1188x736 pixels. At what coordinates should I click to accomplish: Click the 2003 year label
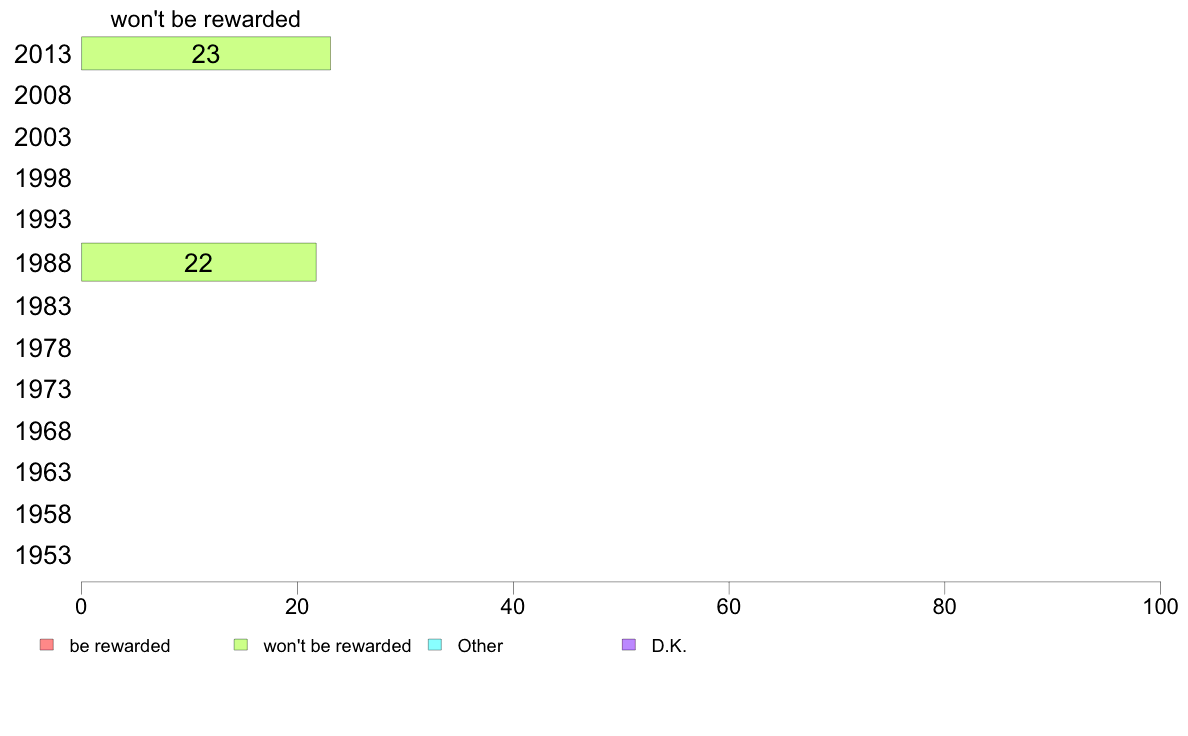coord(42,137)
